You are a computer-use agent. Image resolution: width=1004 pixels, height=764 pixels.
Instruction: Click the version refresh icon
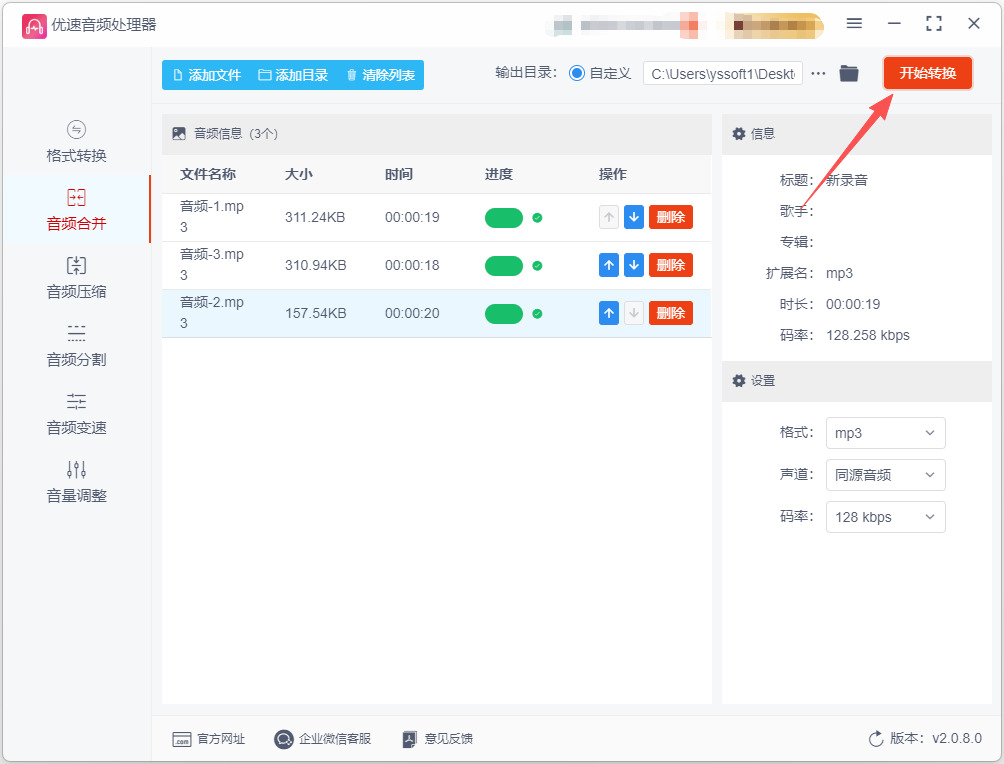point(876,739)
